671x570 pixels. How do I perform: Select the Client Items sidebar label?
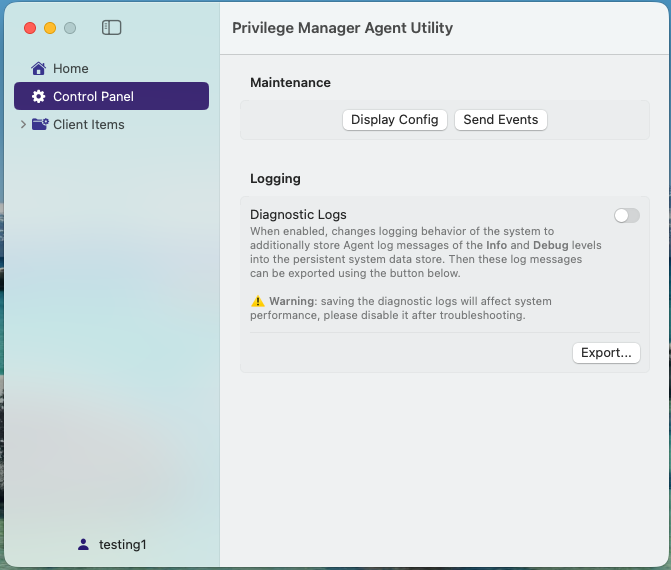(x=89, y=125)
